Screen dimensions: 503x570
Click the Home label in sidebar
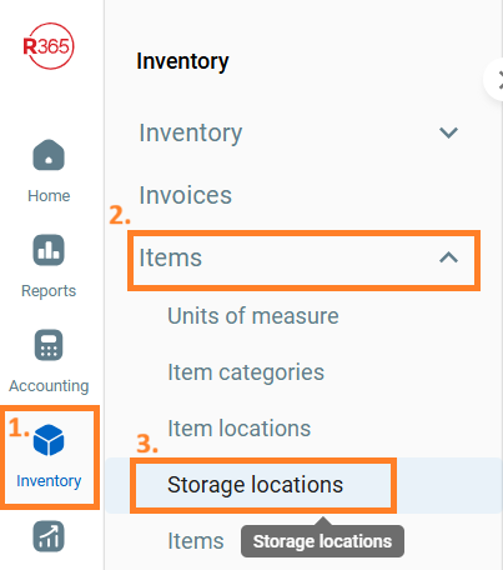click(x=49, y=196)
